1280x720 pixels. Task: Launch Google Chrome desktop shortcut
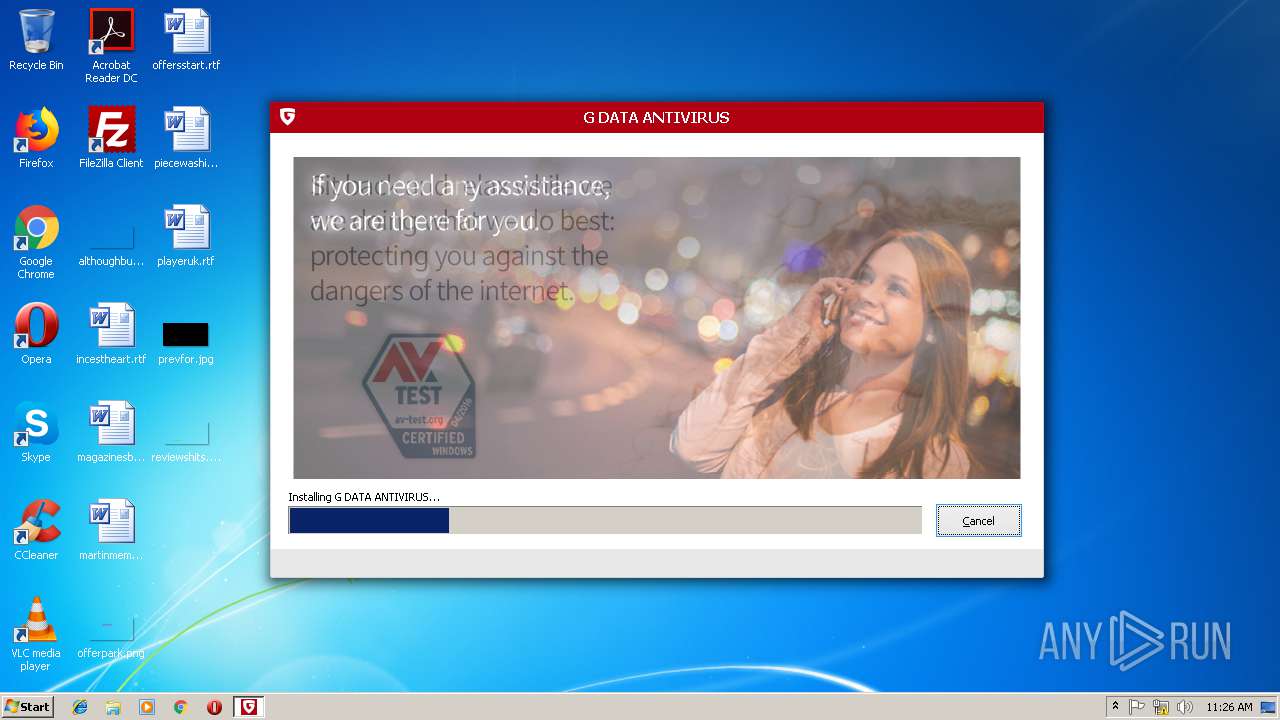(36, 242)
